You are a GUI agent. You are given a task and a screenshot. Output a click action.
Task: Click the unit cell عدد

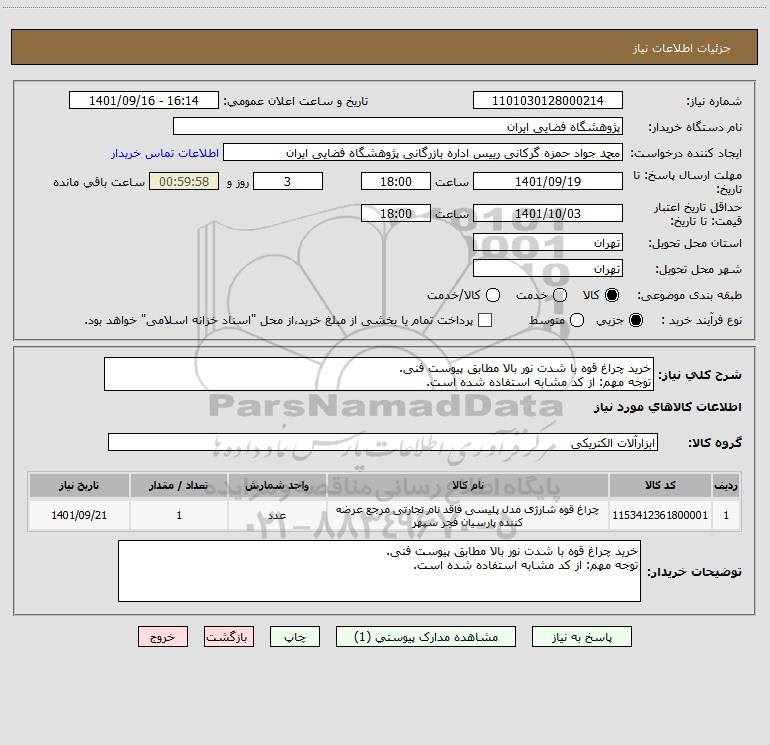point(277,515)
